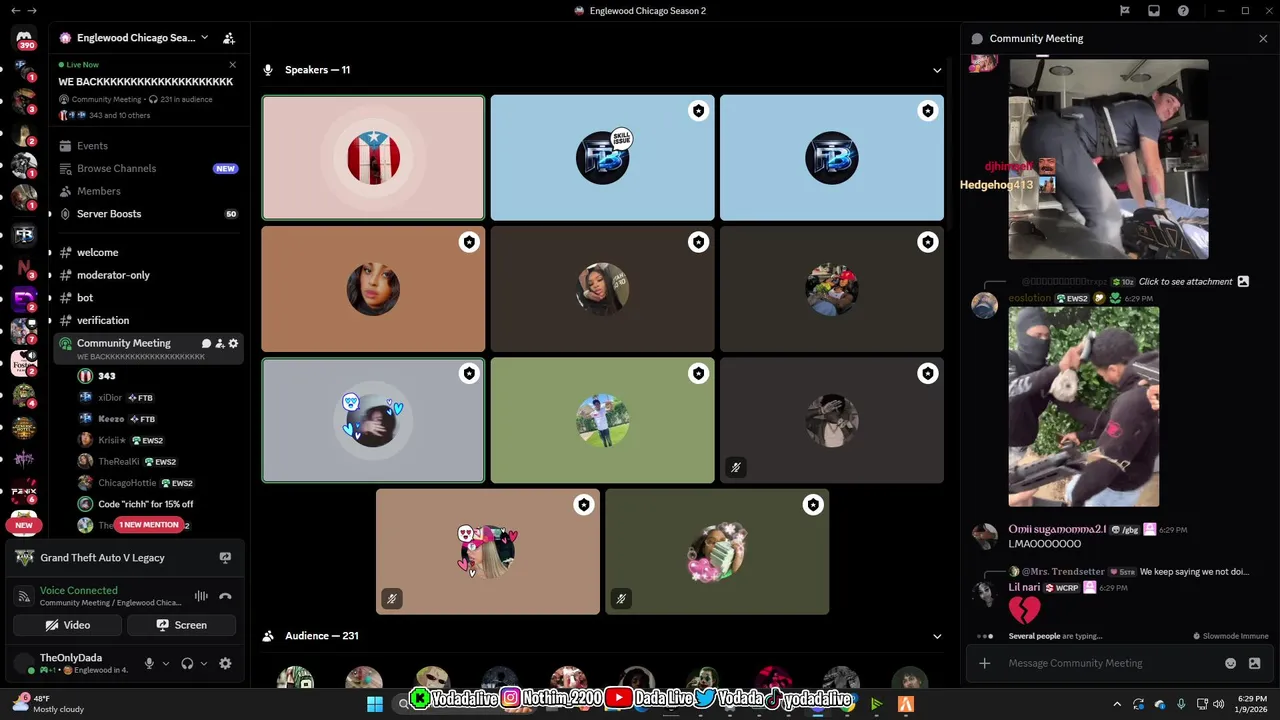
Task: Open microphone input options arrow
Action: pyautogui.click(x=166, y=663)
